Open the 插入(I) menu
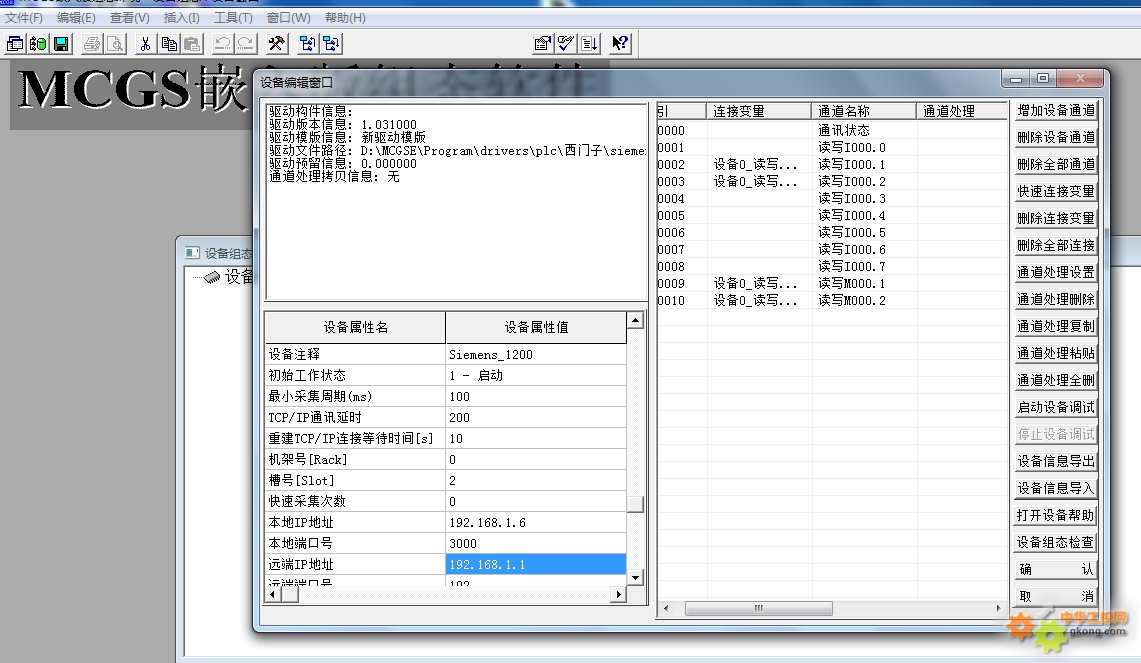Screen dimensions: 1141x663 [181, 17]
